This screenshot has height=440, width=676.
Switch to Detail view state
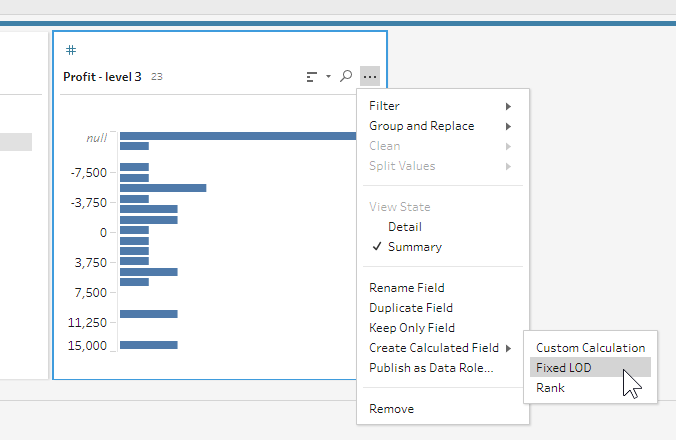pyautogui.click(x=404, y=227)
